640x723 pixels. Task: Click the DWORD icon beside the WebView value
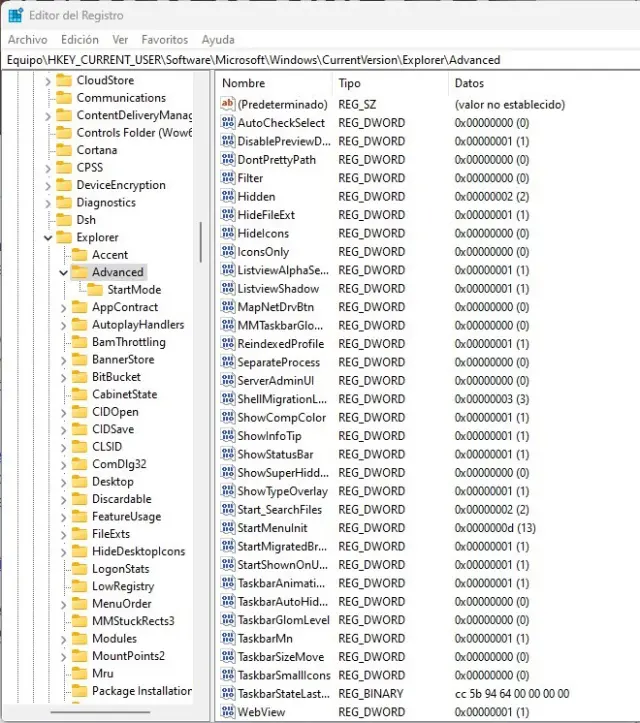pos(227,712)
